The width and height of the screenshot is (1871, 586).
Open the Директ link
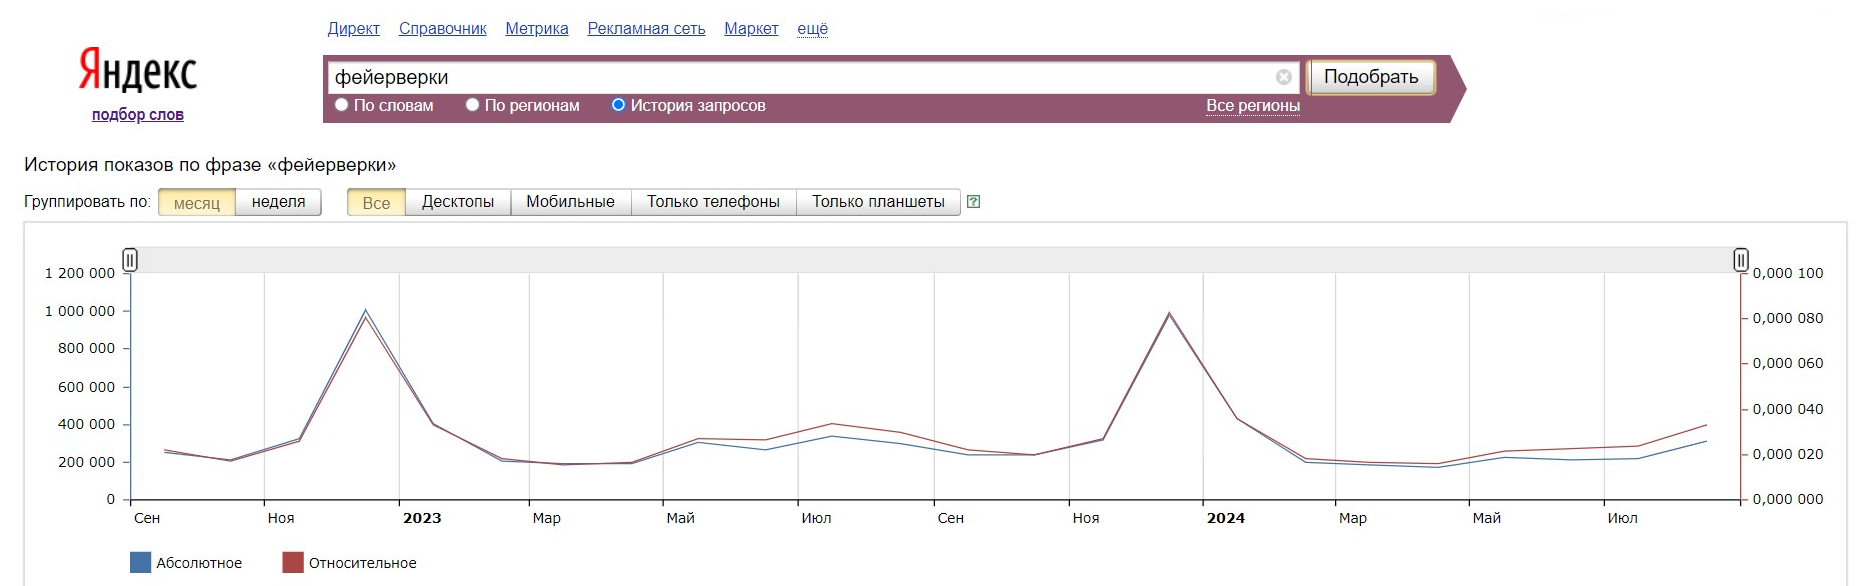pyautogui.click(x=353, y=29)
